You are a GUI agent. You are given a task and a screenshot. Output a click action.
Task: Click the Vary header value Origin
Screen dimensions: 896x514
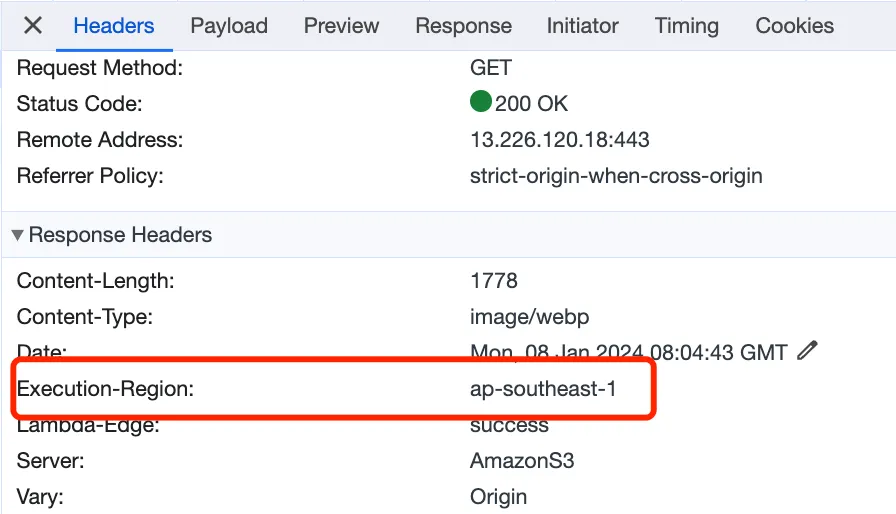coord(498,496)
